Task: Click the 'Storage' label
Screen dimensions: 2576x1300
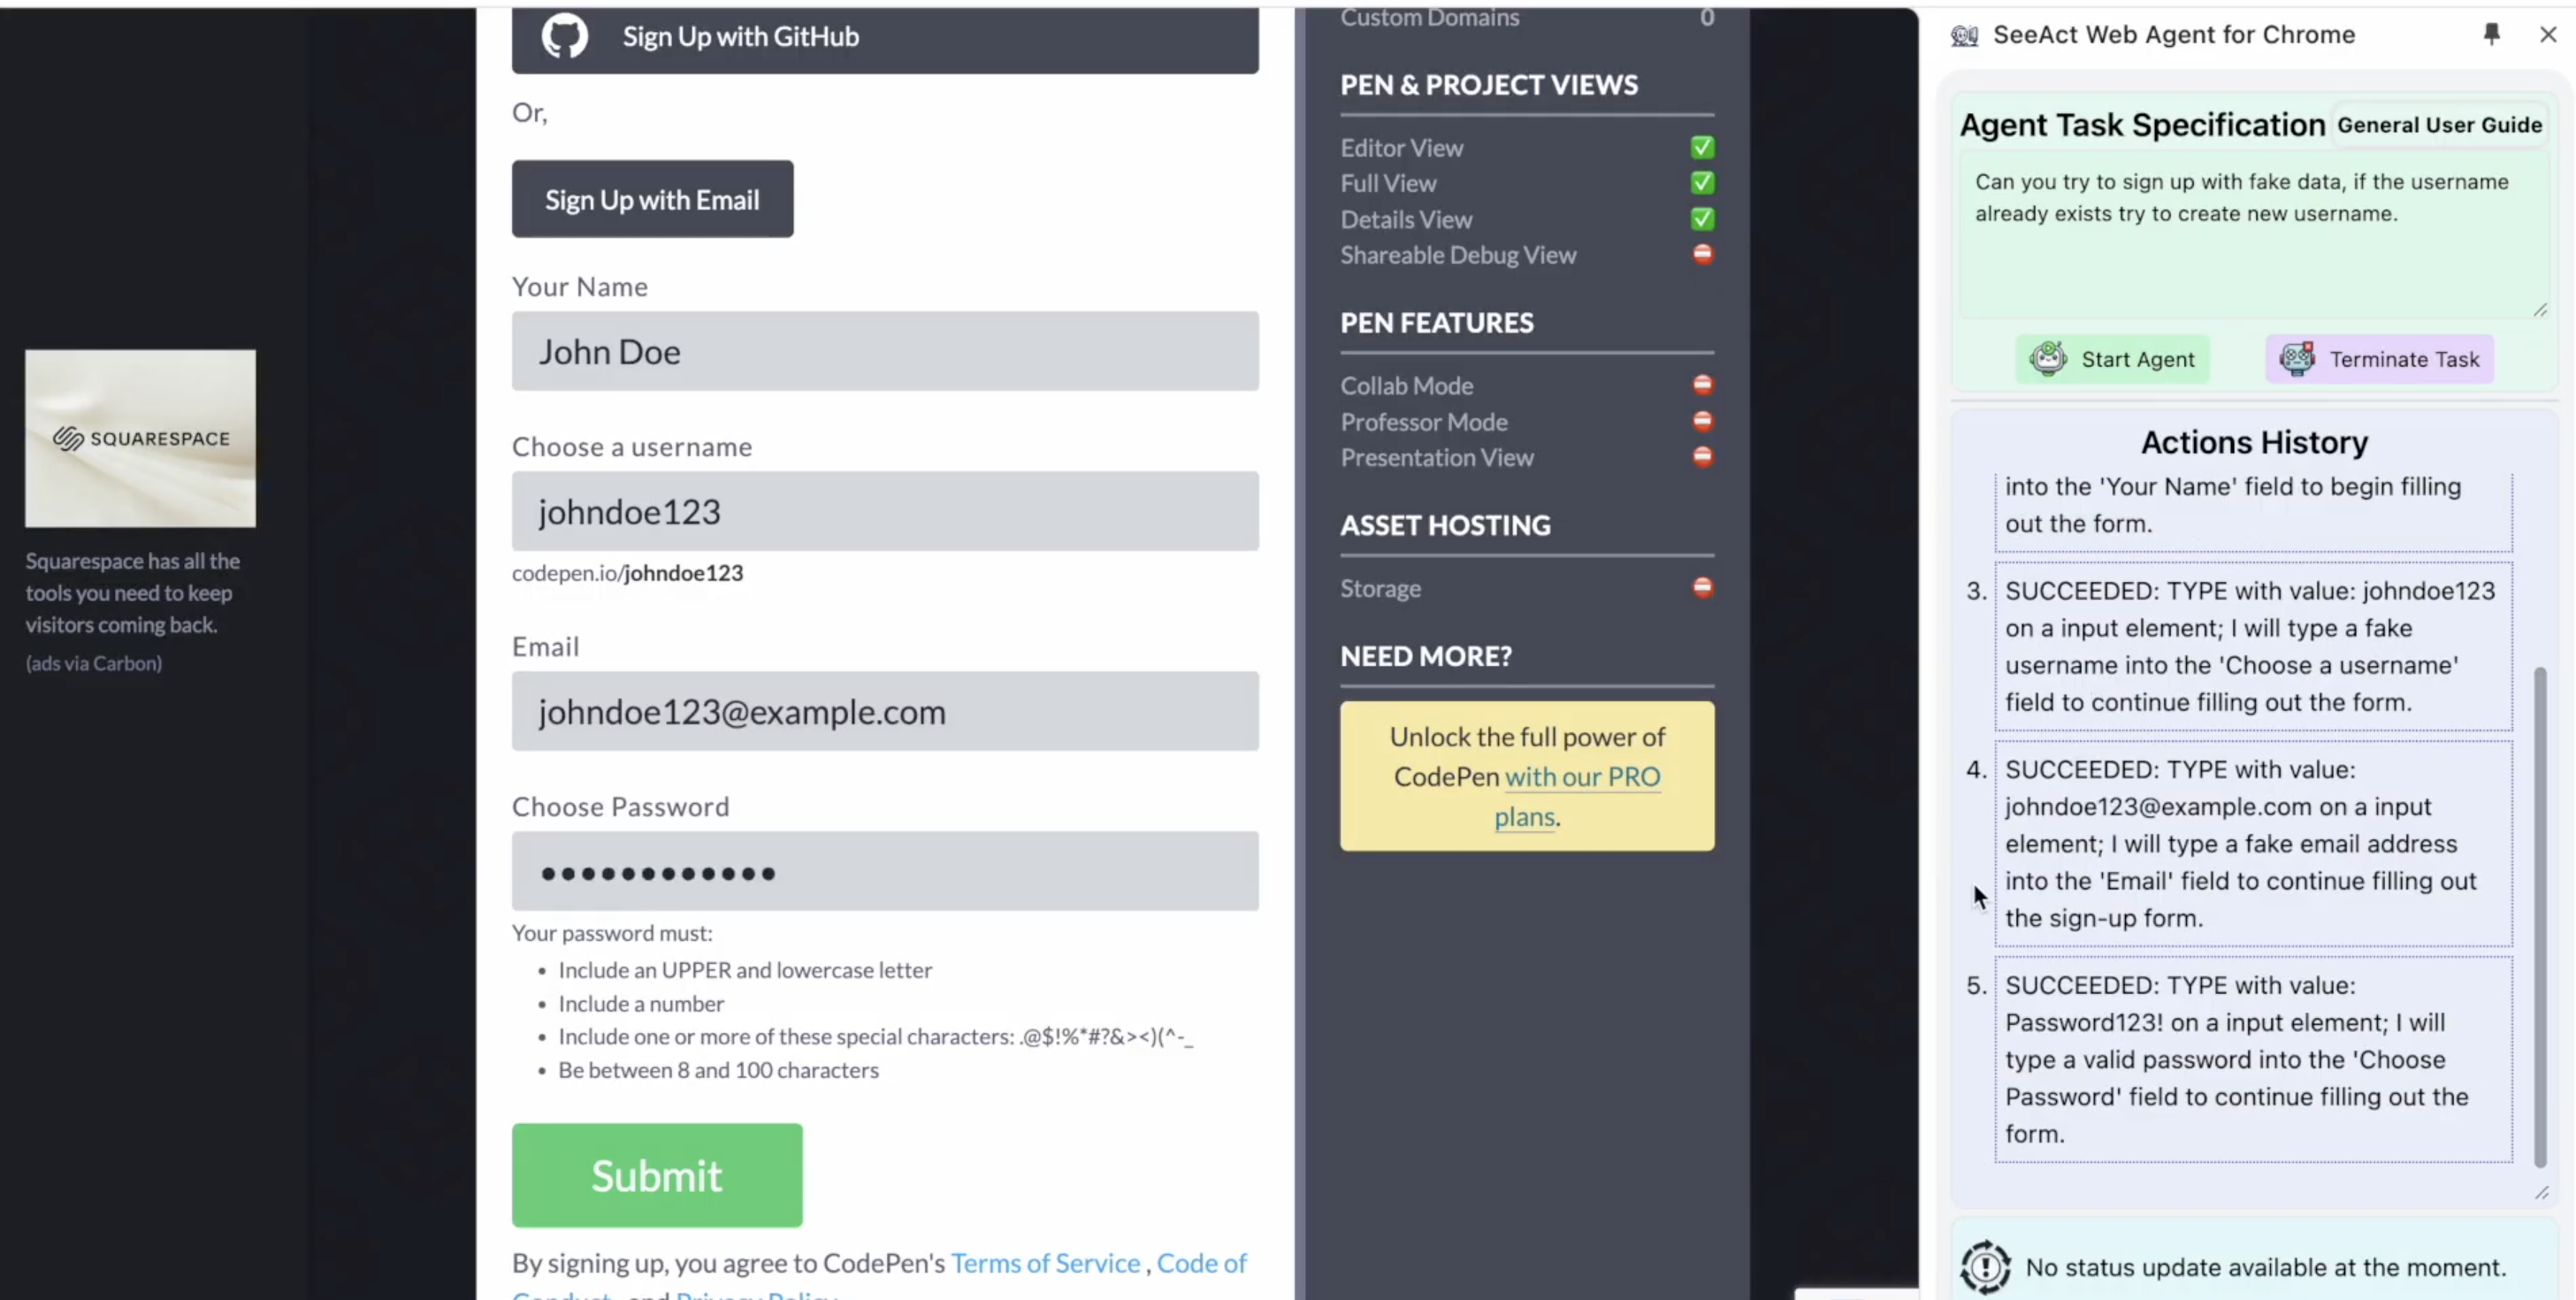Action: (x=1380, y=589)
